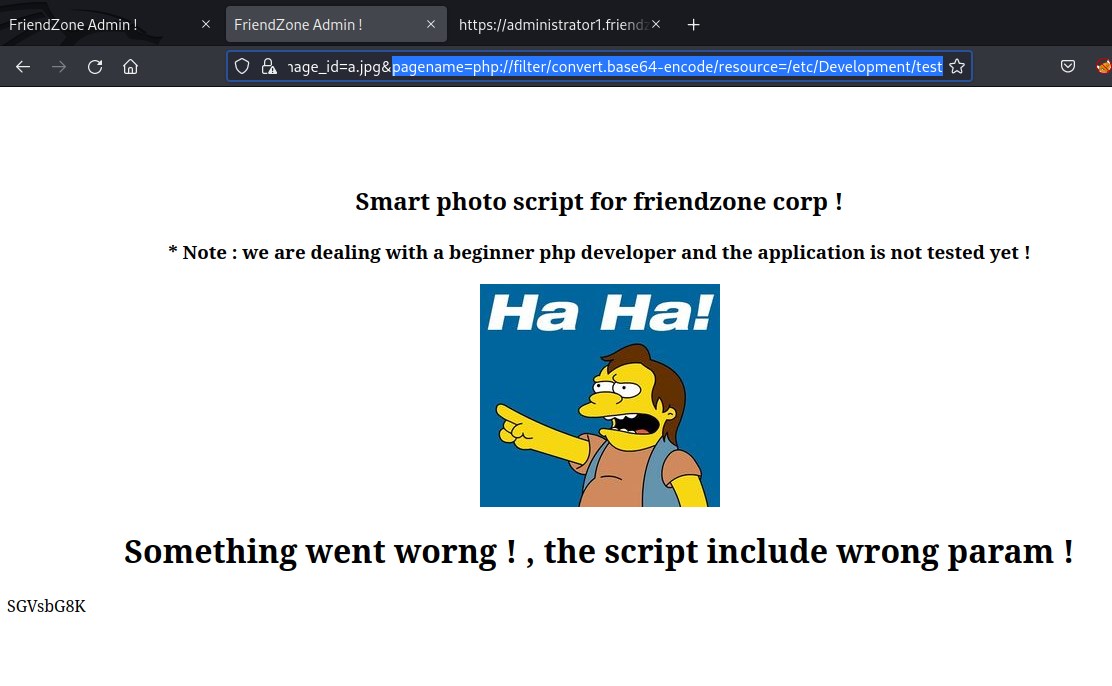The height and width of the screenshot is (686, 1112).
Task: Show connection security lock info
Action: click(x=269, y=67)
